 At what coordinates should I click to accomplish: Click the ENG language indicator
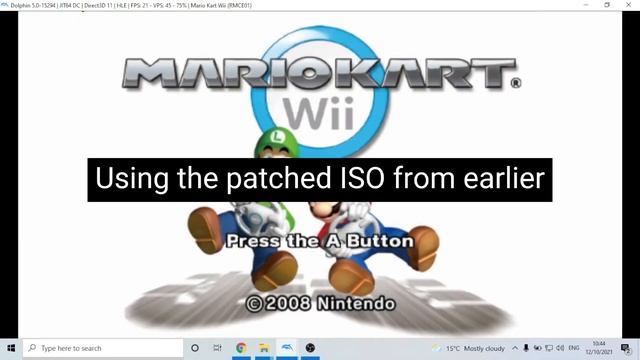coord(574,348)
